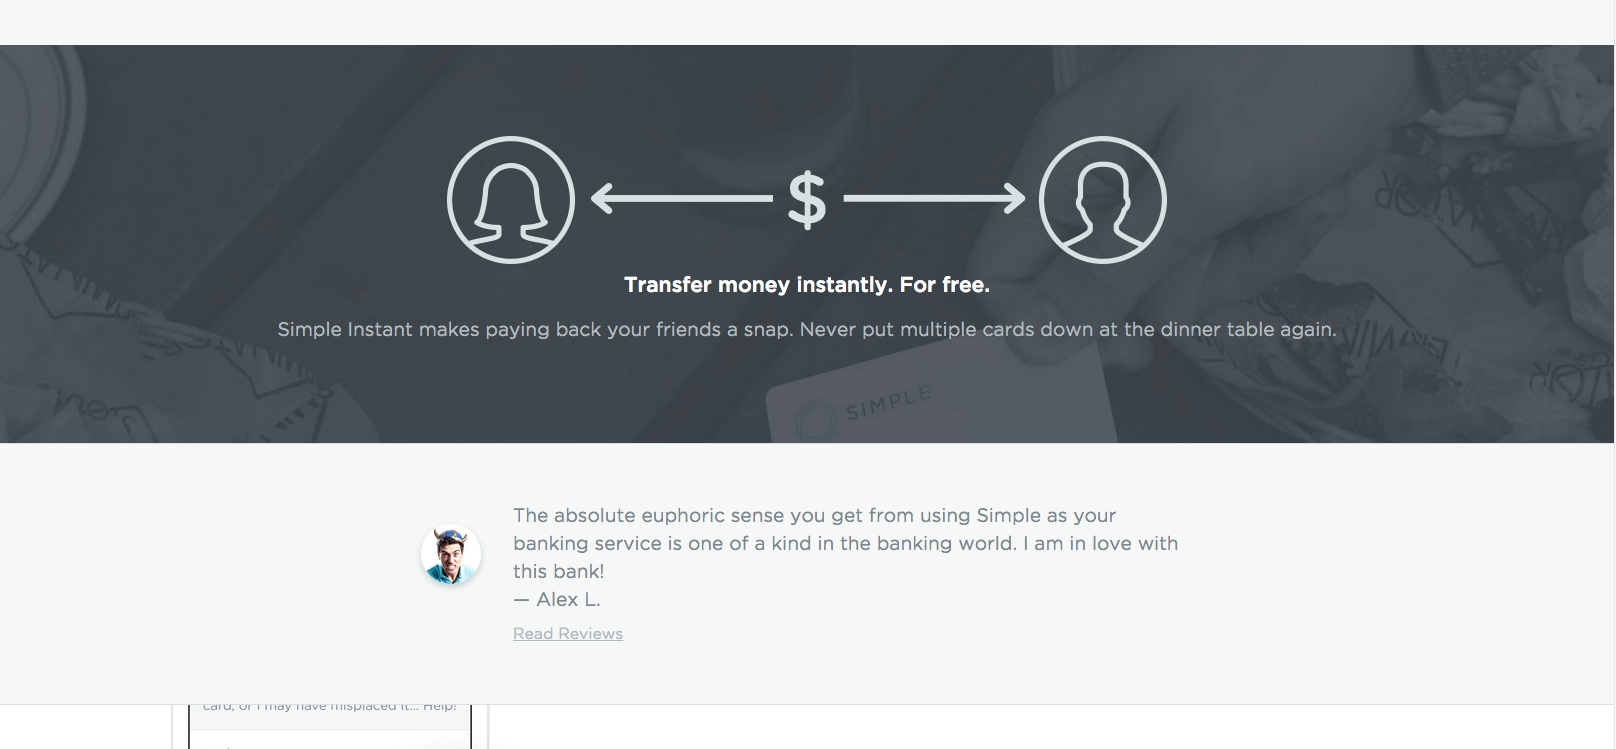Click the 'Transfer money instantly. For free.' heading
The width and height of the screenshot is (1616, 749).
click(807, 285)
